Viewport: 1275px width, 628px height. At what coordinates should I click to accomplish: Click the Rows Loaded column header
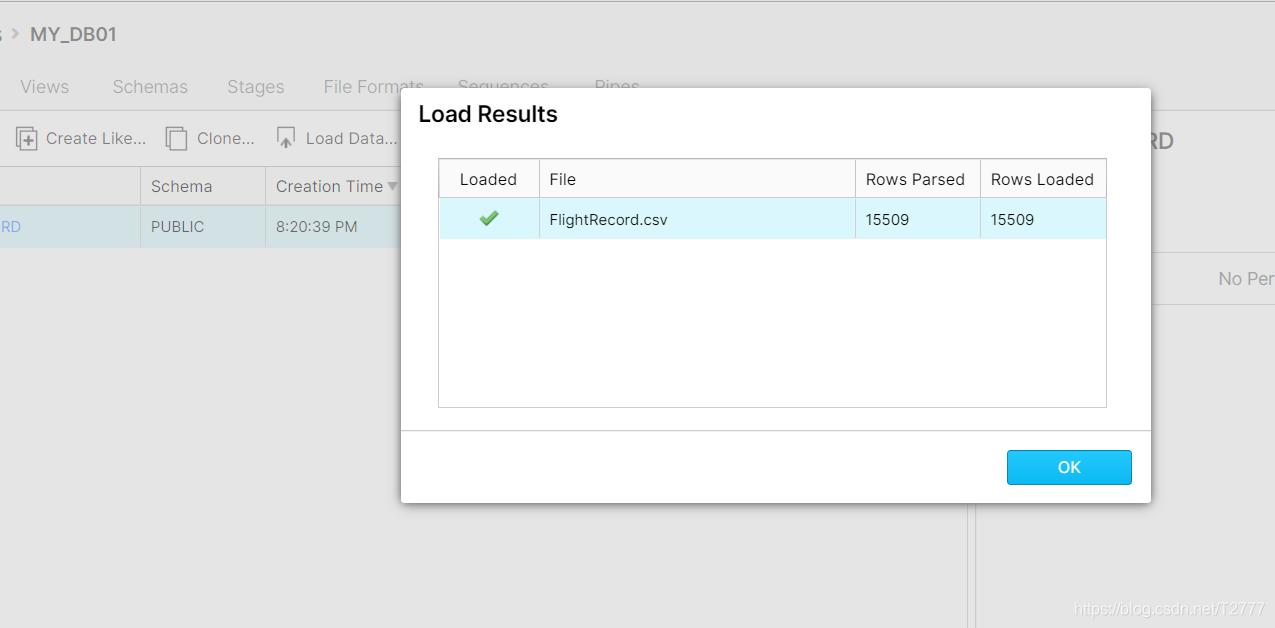1043,179
